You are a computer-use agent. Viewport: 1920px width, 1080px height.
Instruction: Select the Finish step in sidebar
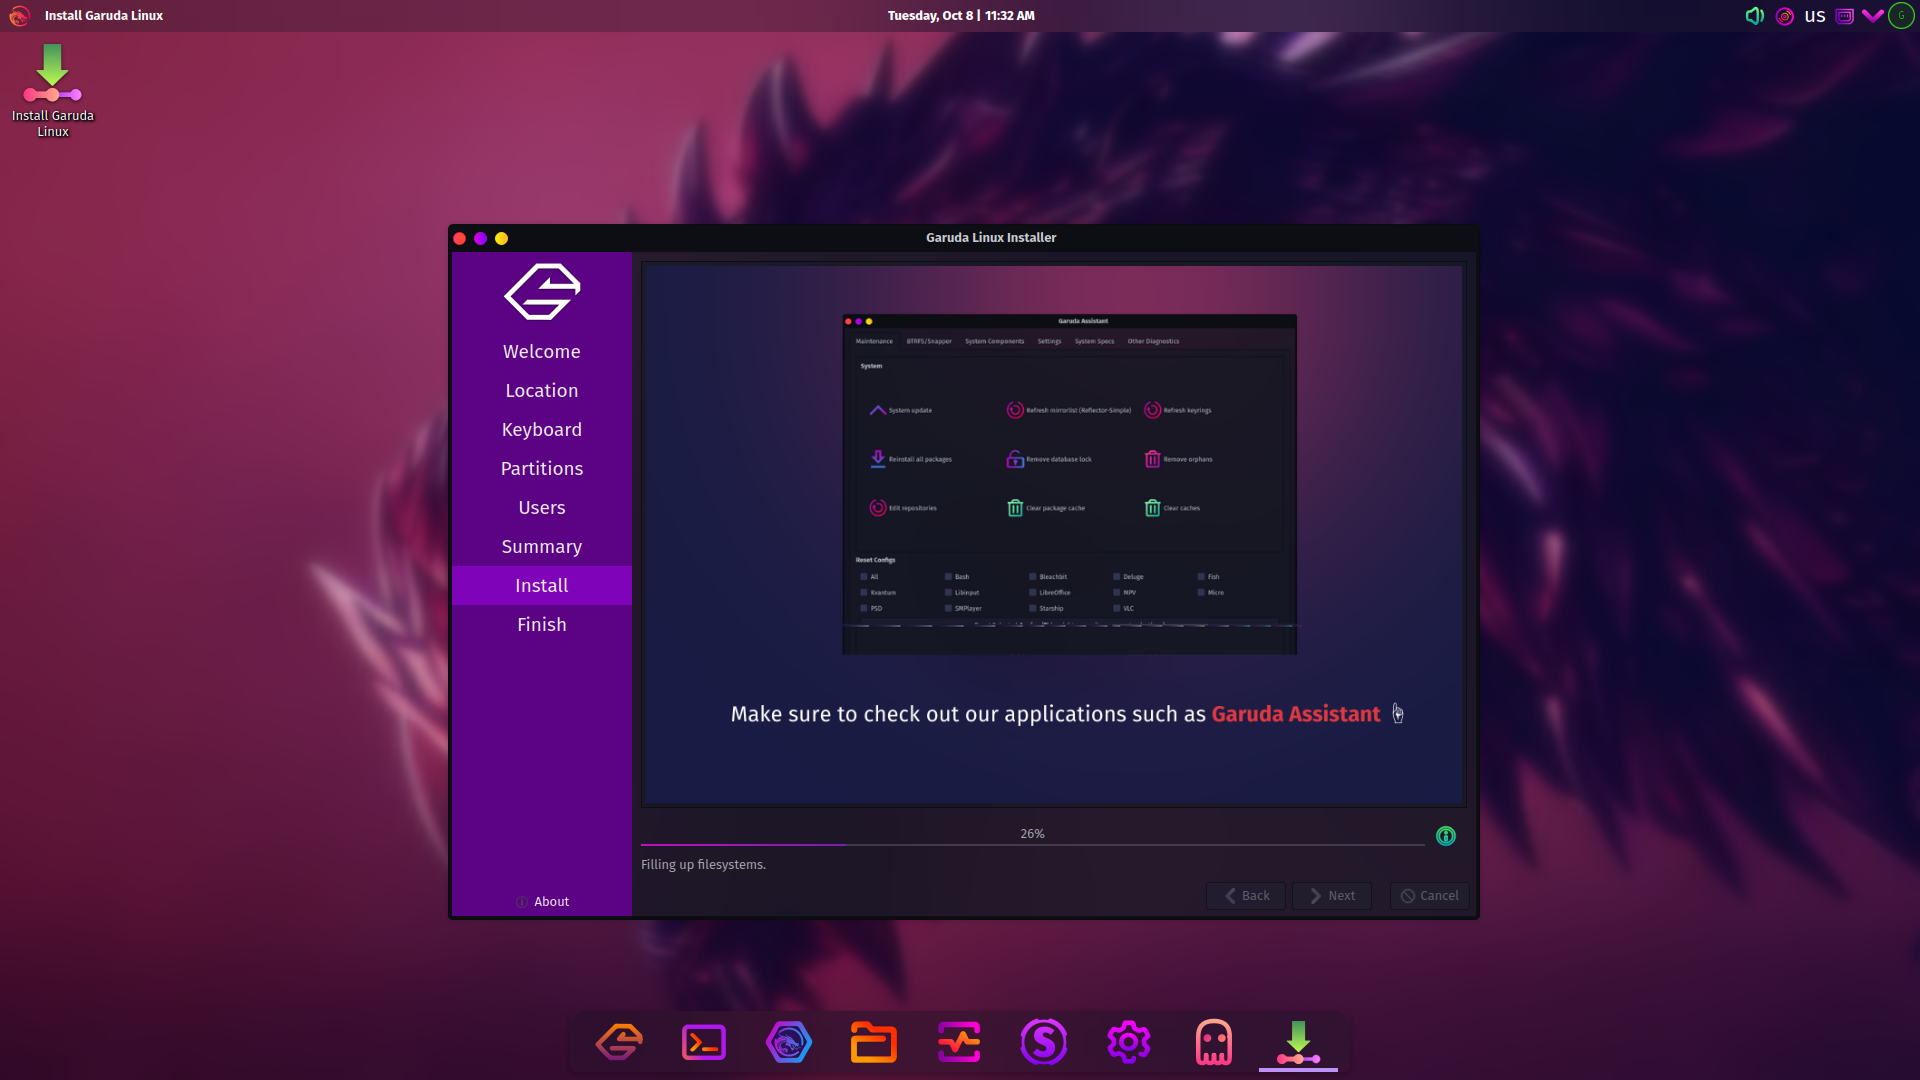click(x=542, y=625)
